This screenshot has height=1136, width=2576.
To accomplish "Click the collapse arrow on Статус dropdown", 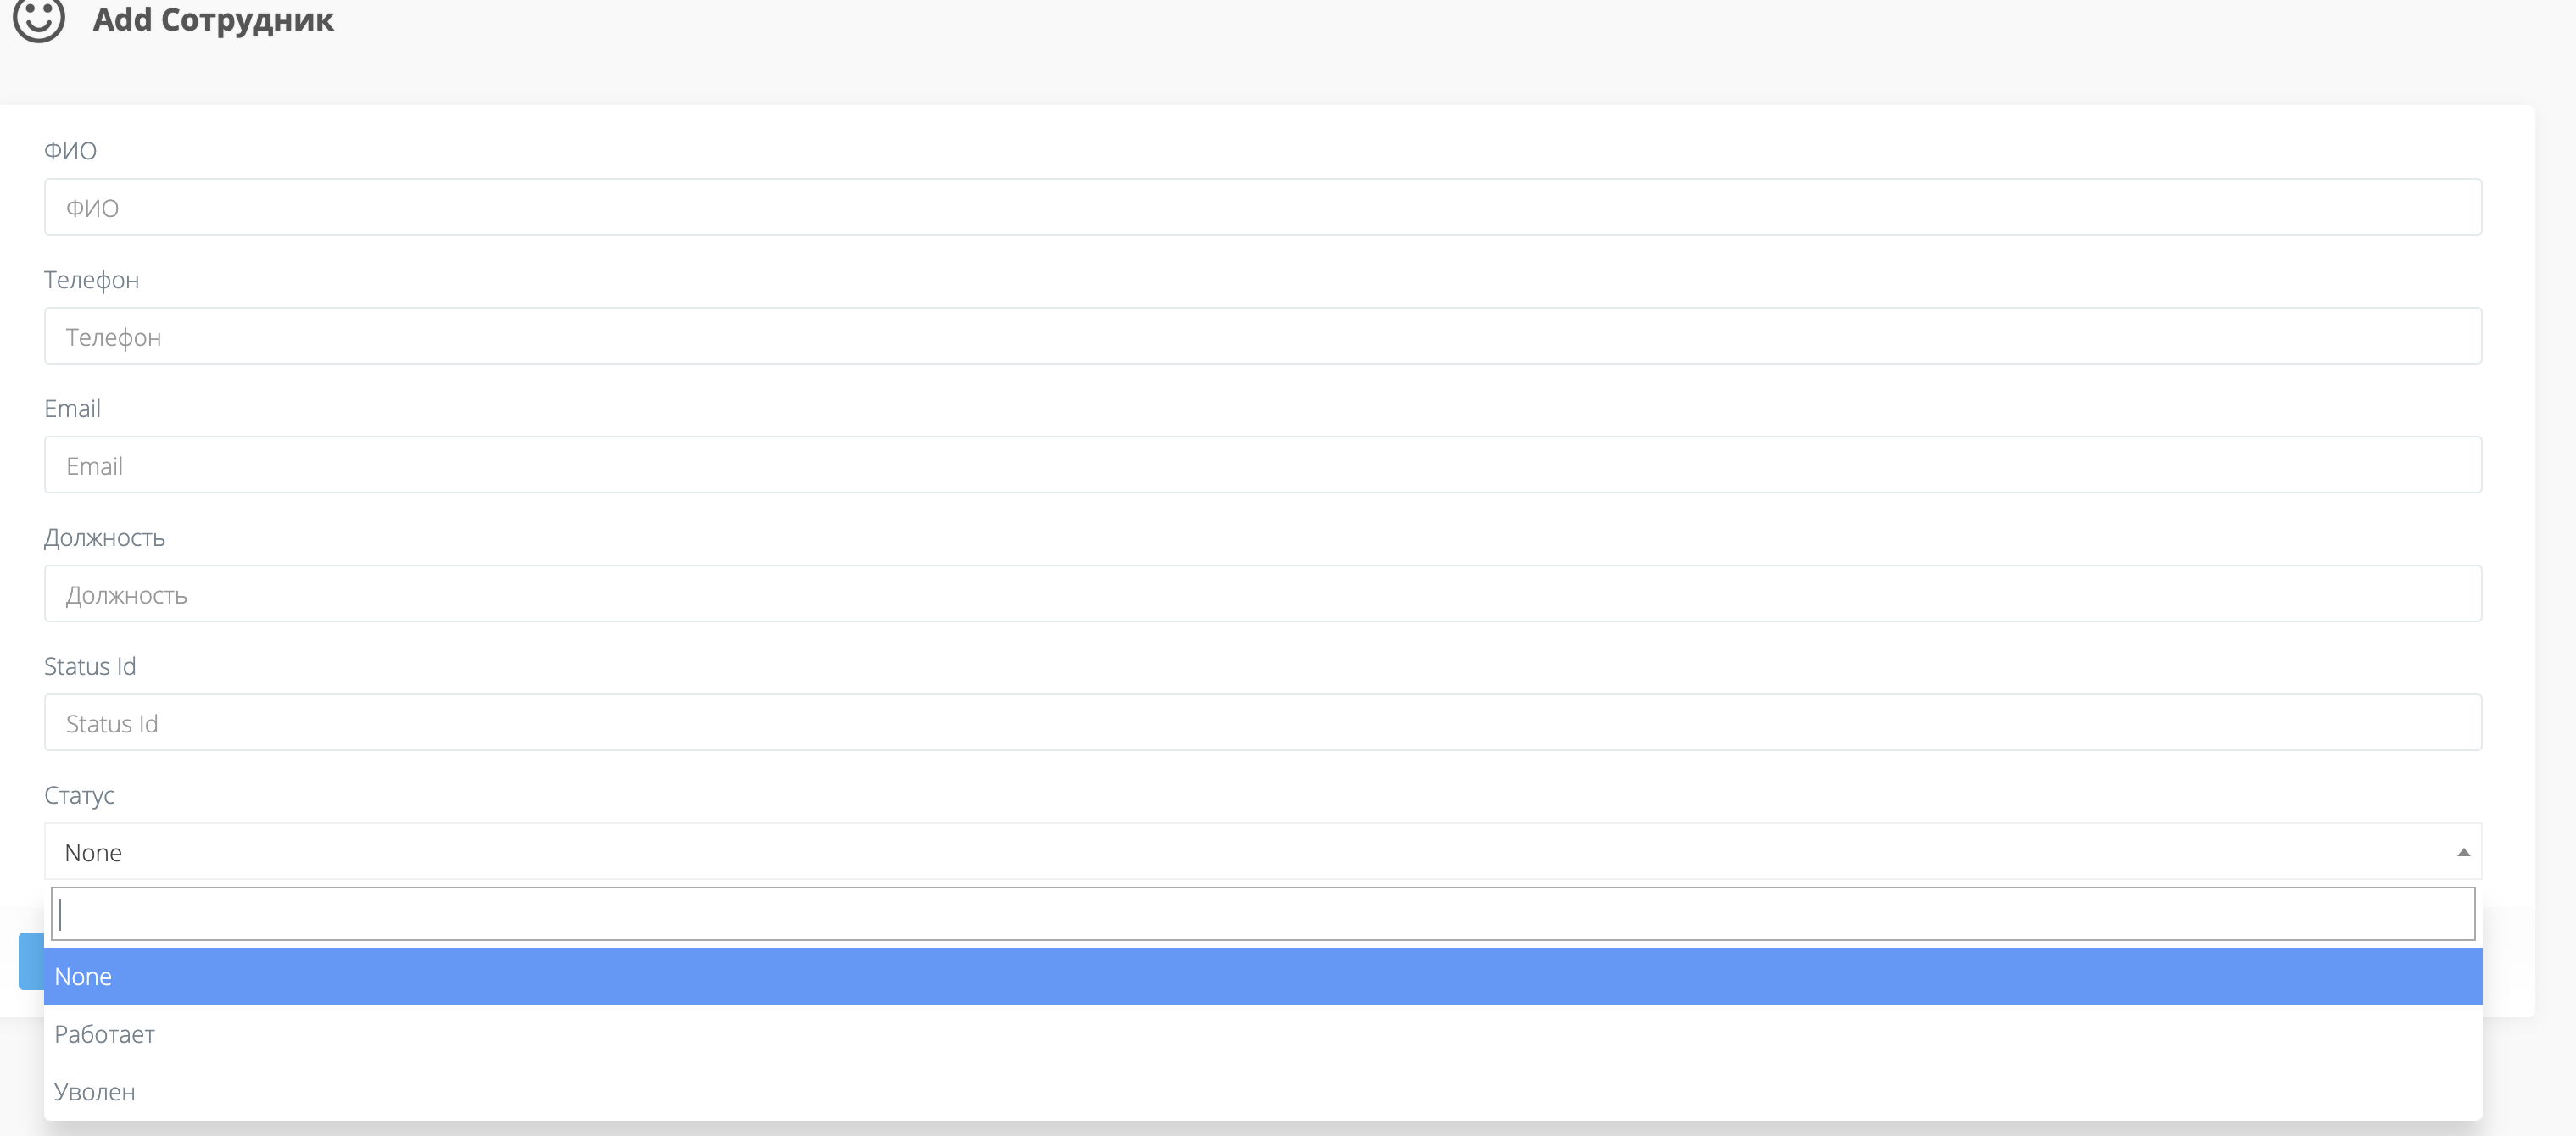I will coord(2462,851).
